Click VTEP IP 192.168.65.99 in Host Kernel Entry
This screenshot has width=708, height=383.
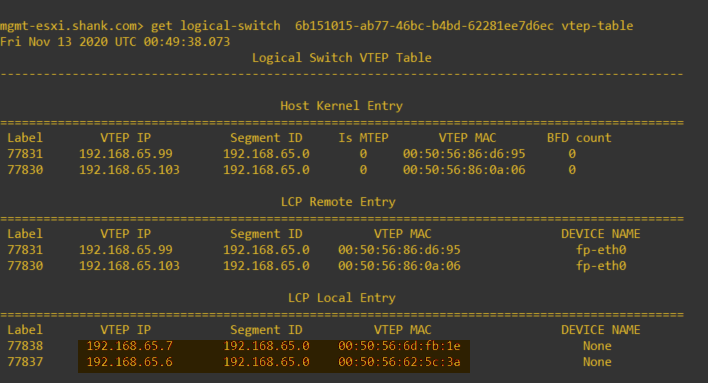[x=126, y=154]
